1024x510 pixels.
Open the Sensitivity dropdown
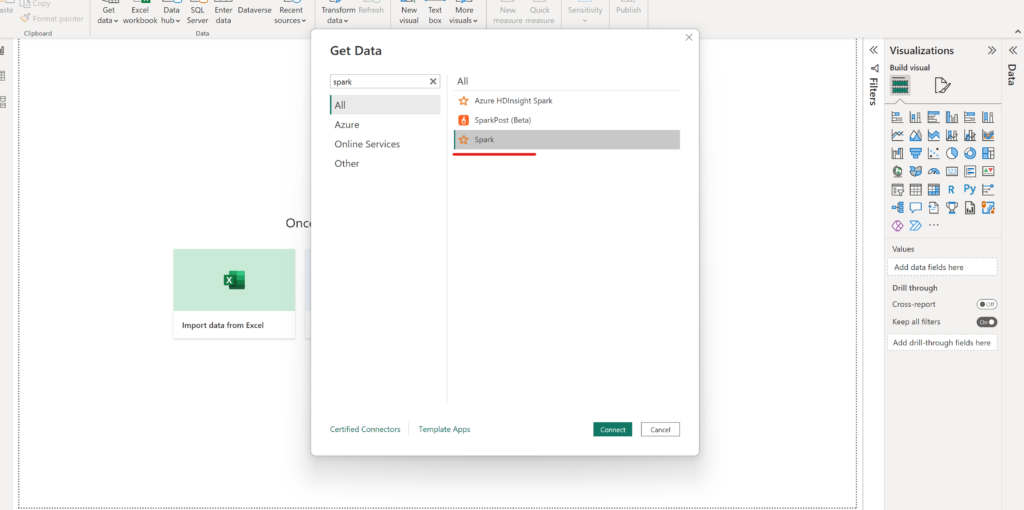tap(584, 15)
